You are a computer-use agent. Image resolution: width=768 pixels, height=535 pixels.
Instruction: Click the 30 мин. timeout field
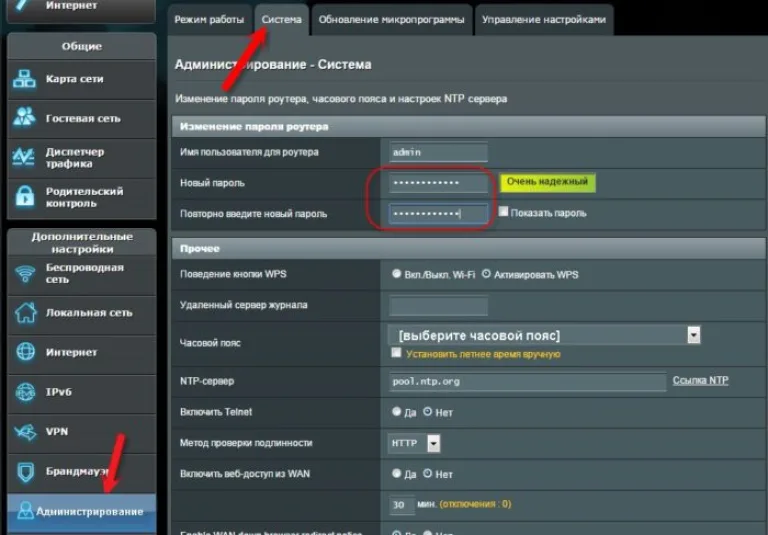[401, 504]
